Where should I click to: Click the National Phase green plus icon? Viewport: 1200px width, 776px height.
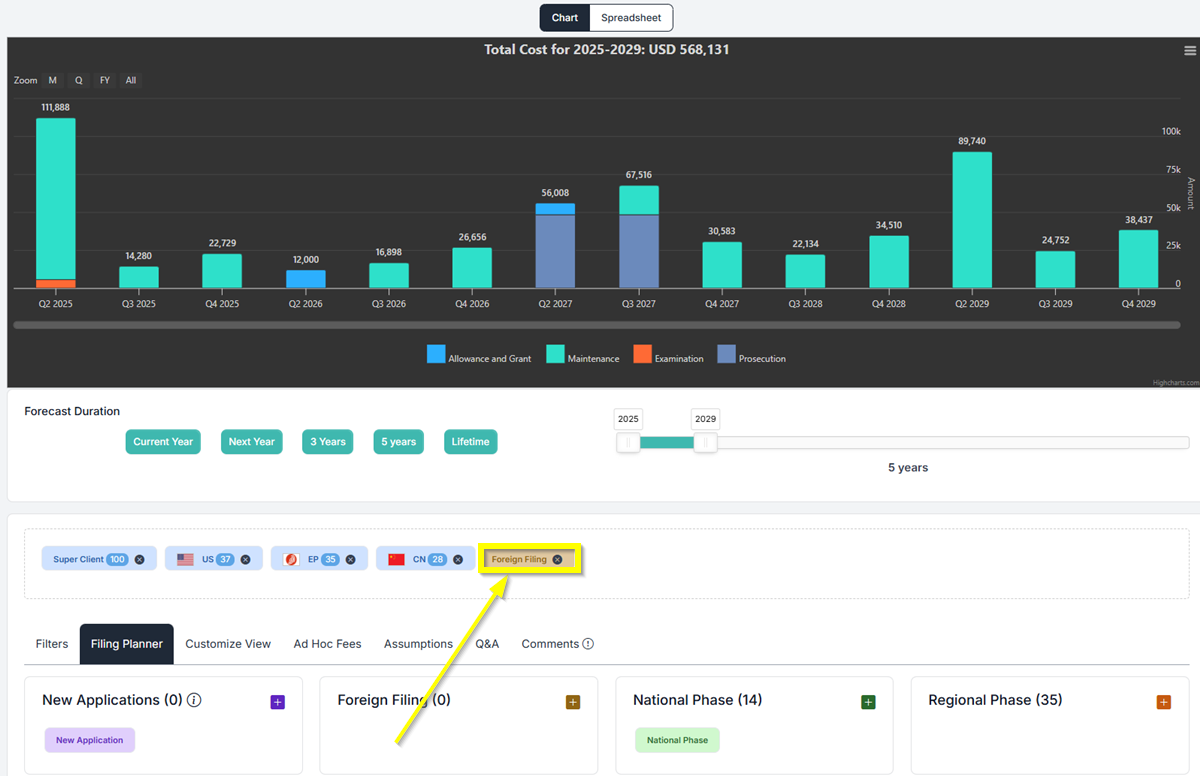coord(868,702)
